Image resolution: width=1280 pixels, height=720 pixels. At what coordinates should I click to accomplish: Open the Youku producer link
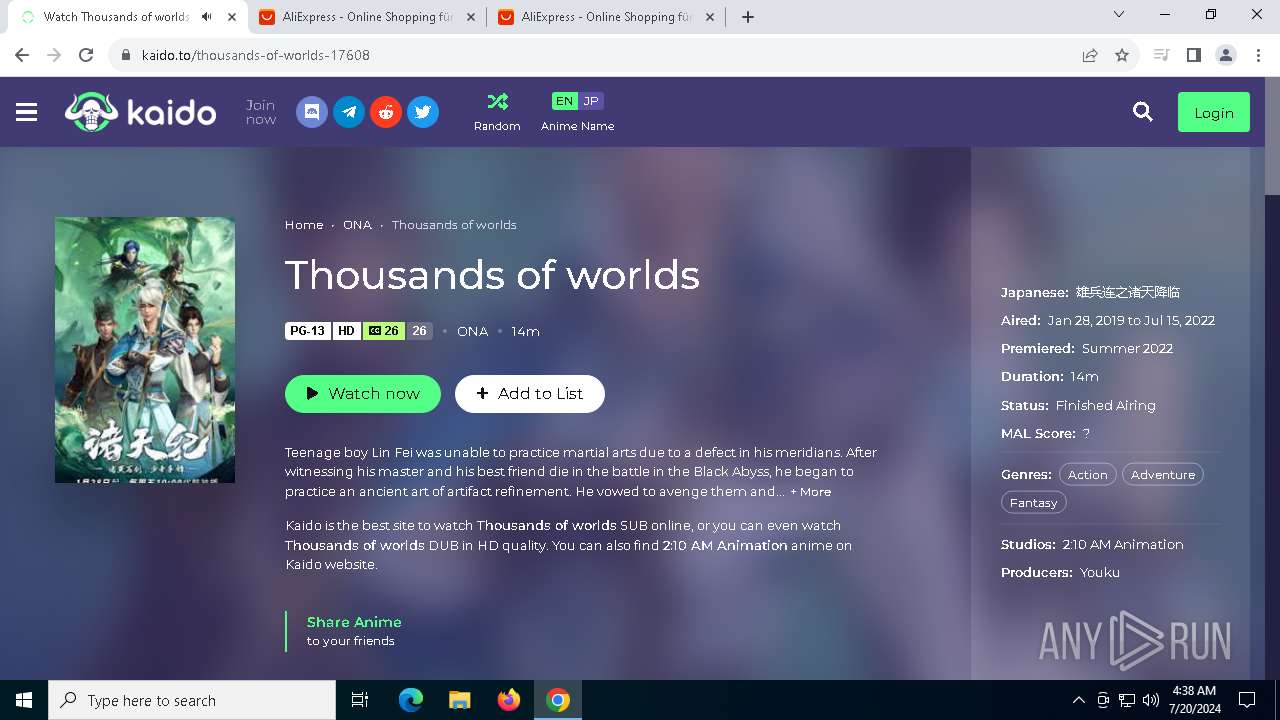coord(1100,572)
